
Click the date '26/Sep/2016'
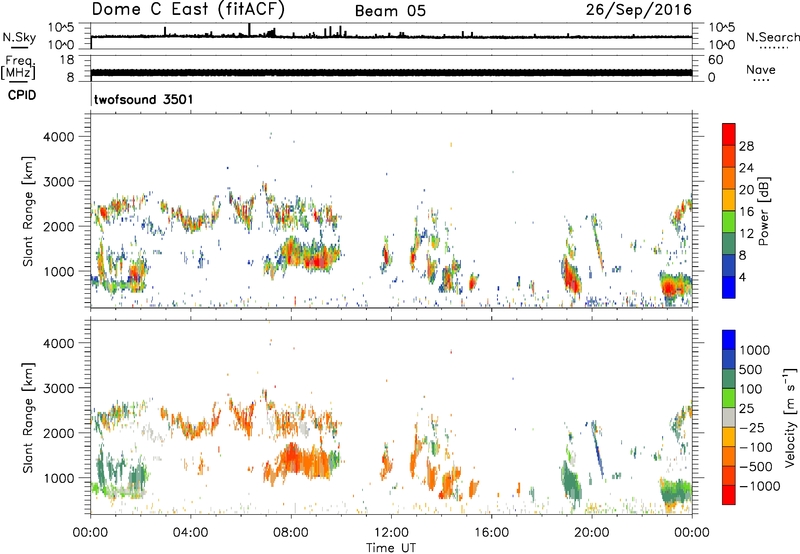pos(639,9)
